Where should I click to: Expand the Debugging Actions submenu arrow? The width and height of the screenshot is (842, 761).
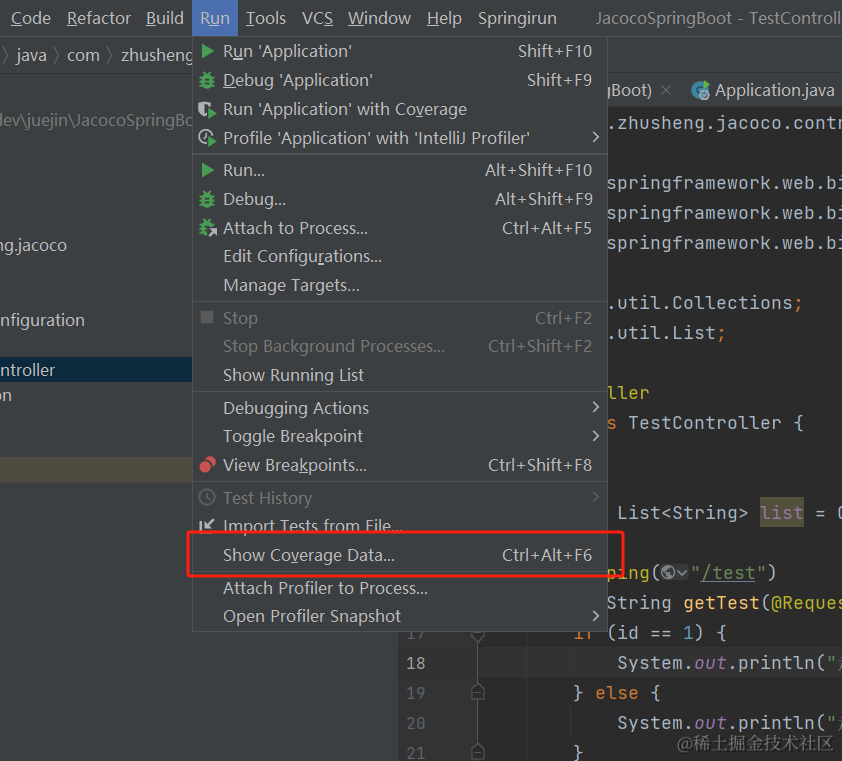pyautogui.click(x=595, y=408)
